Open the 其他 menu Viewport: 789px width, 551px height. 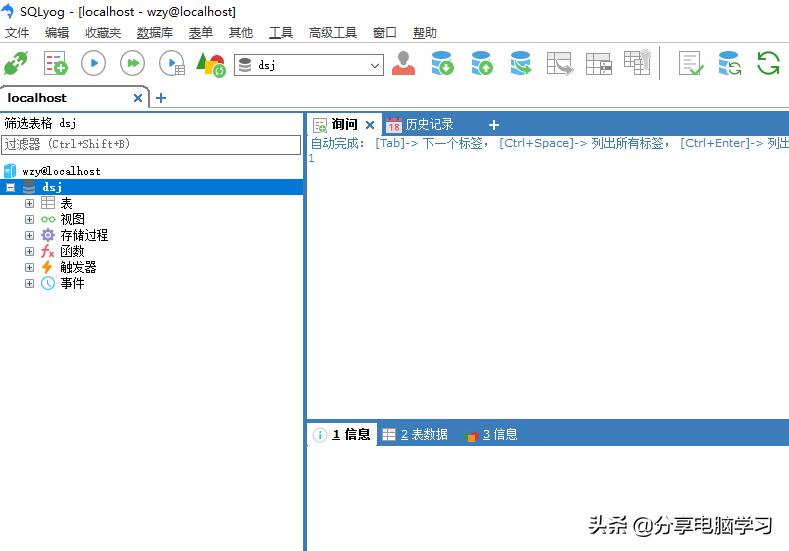[241, 33]
